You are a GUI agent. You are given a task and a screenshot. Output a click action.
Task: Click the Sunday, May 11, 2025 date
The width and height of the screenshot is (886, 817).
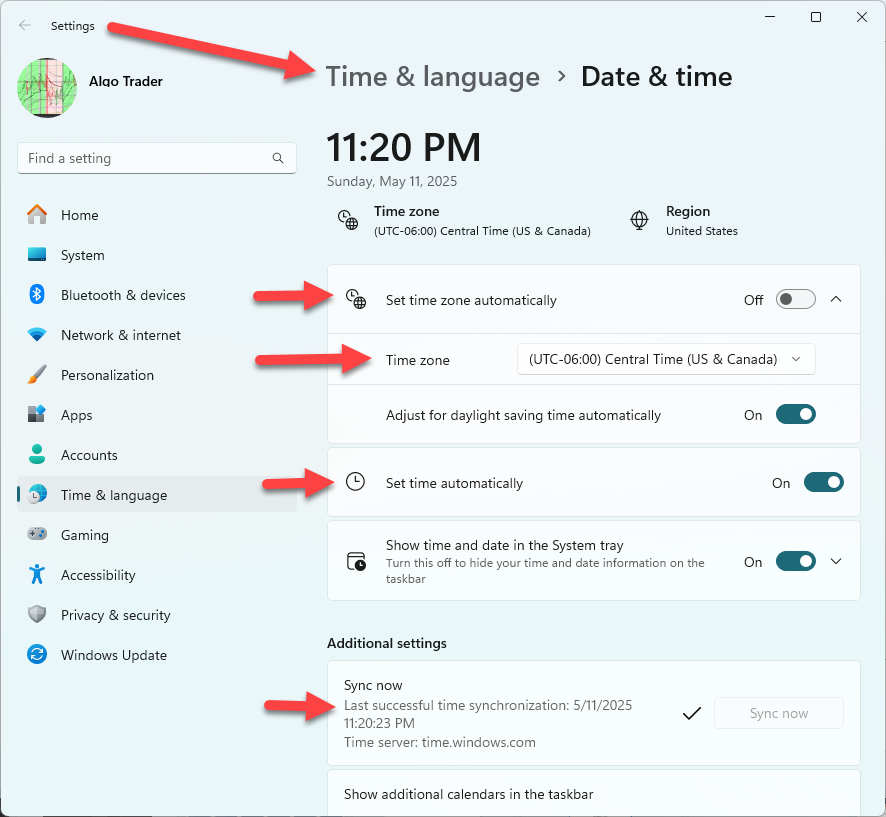click(x=392, y=181)
